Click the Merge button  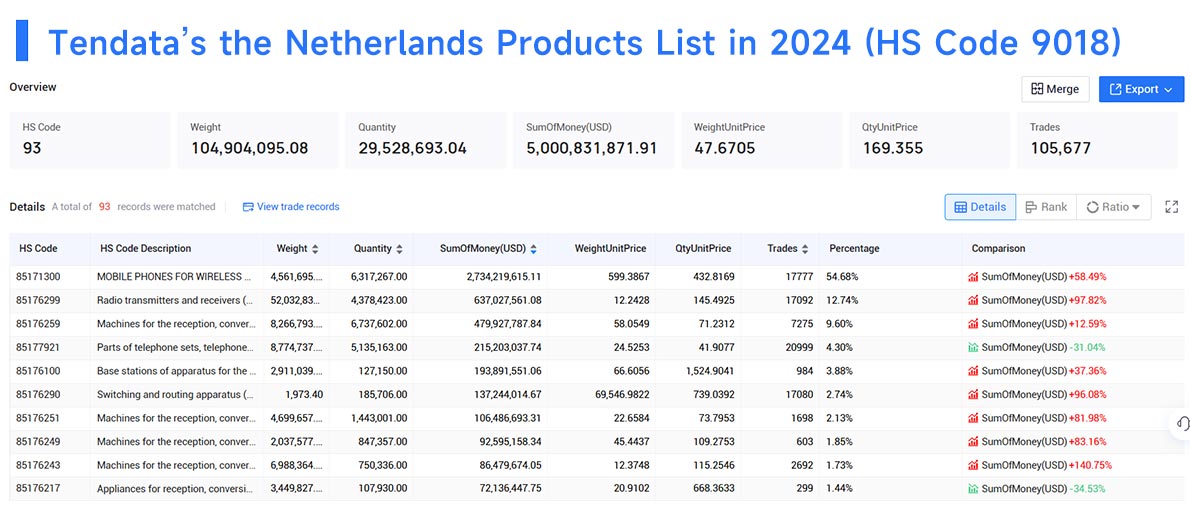click(x=1055, y=90)
